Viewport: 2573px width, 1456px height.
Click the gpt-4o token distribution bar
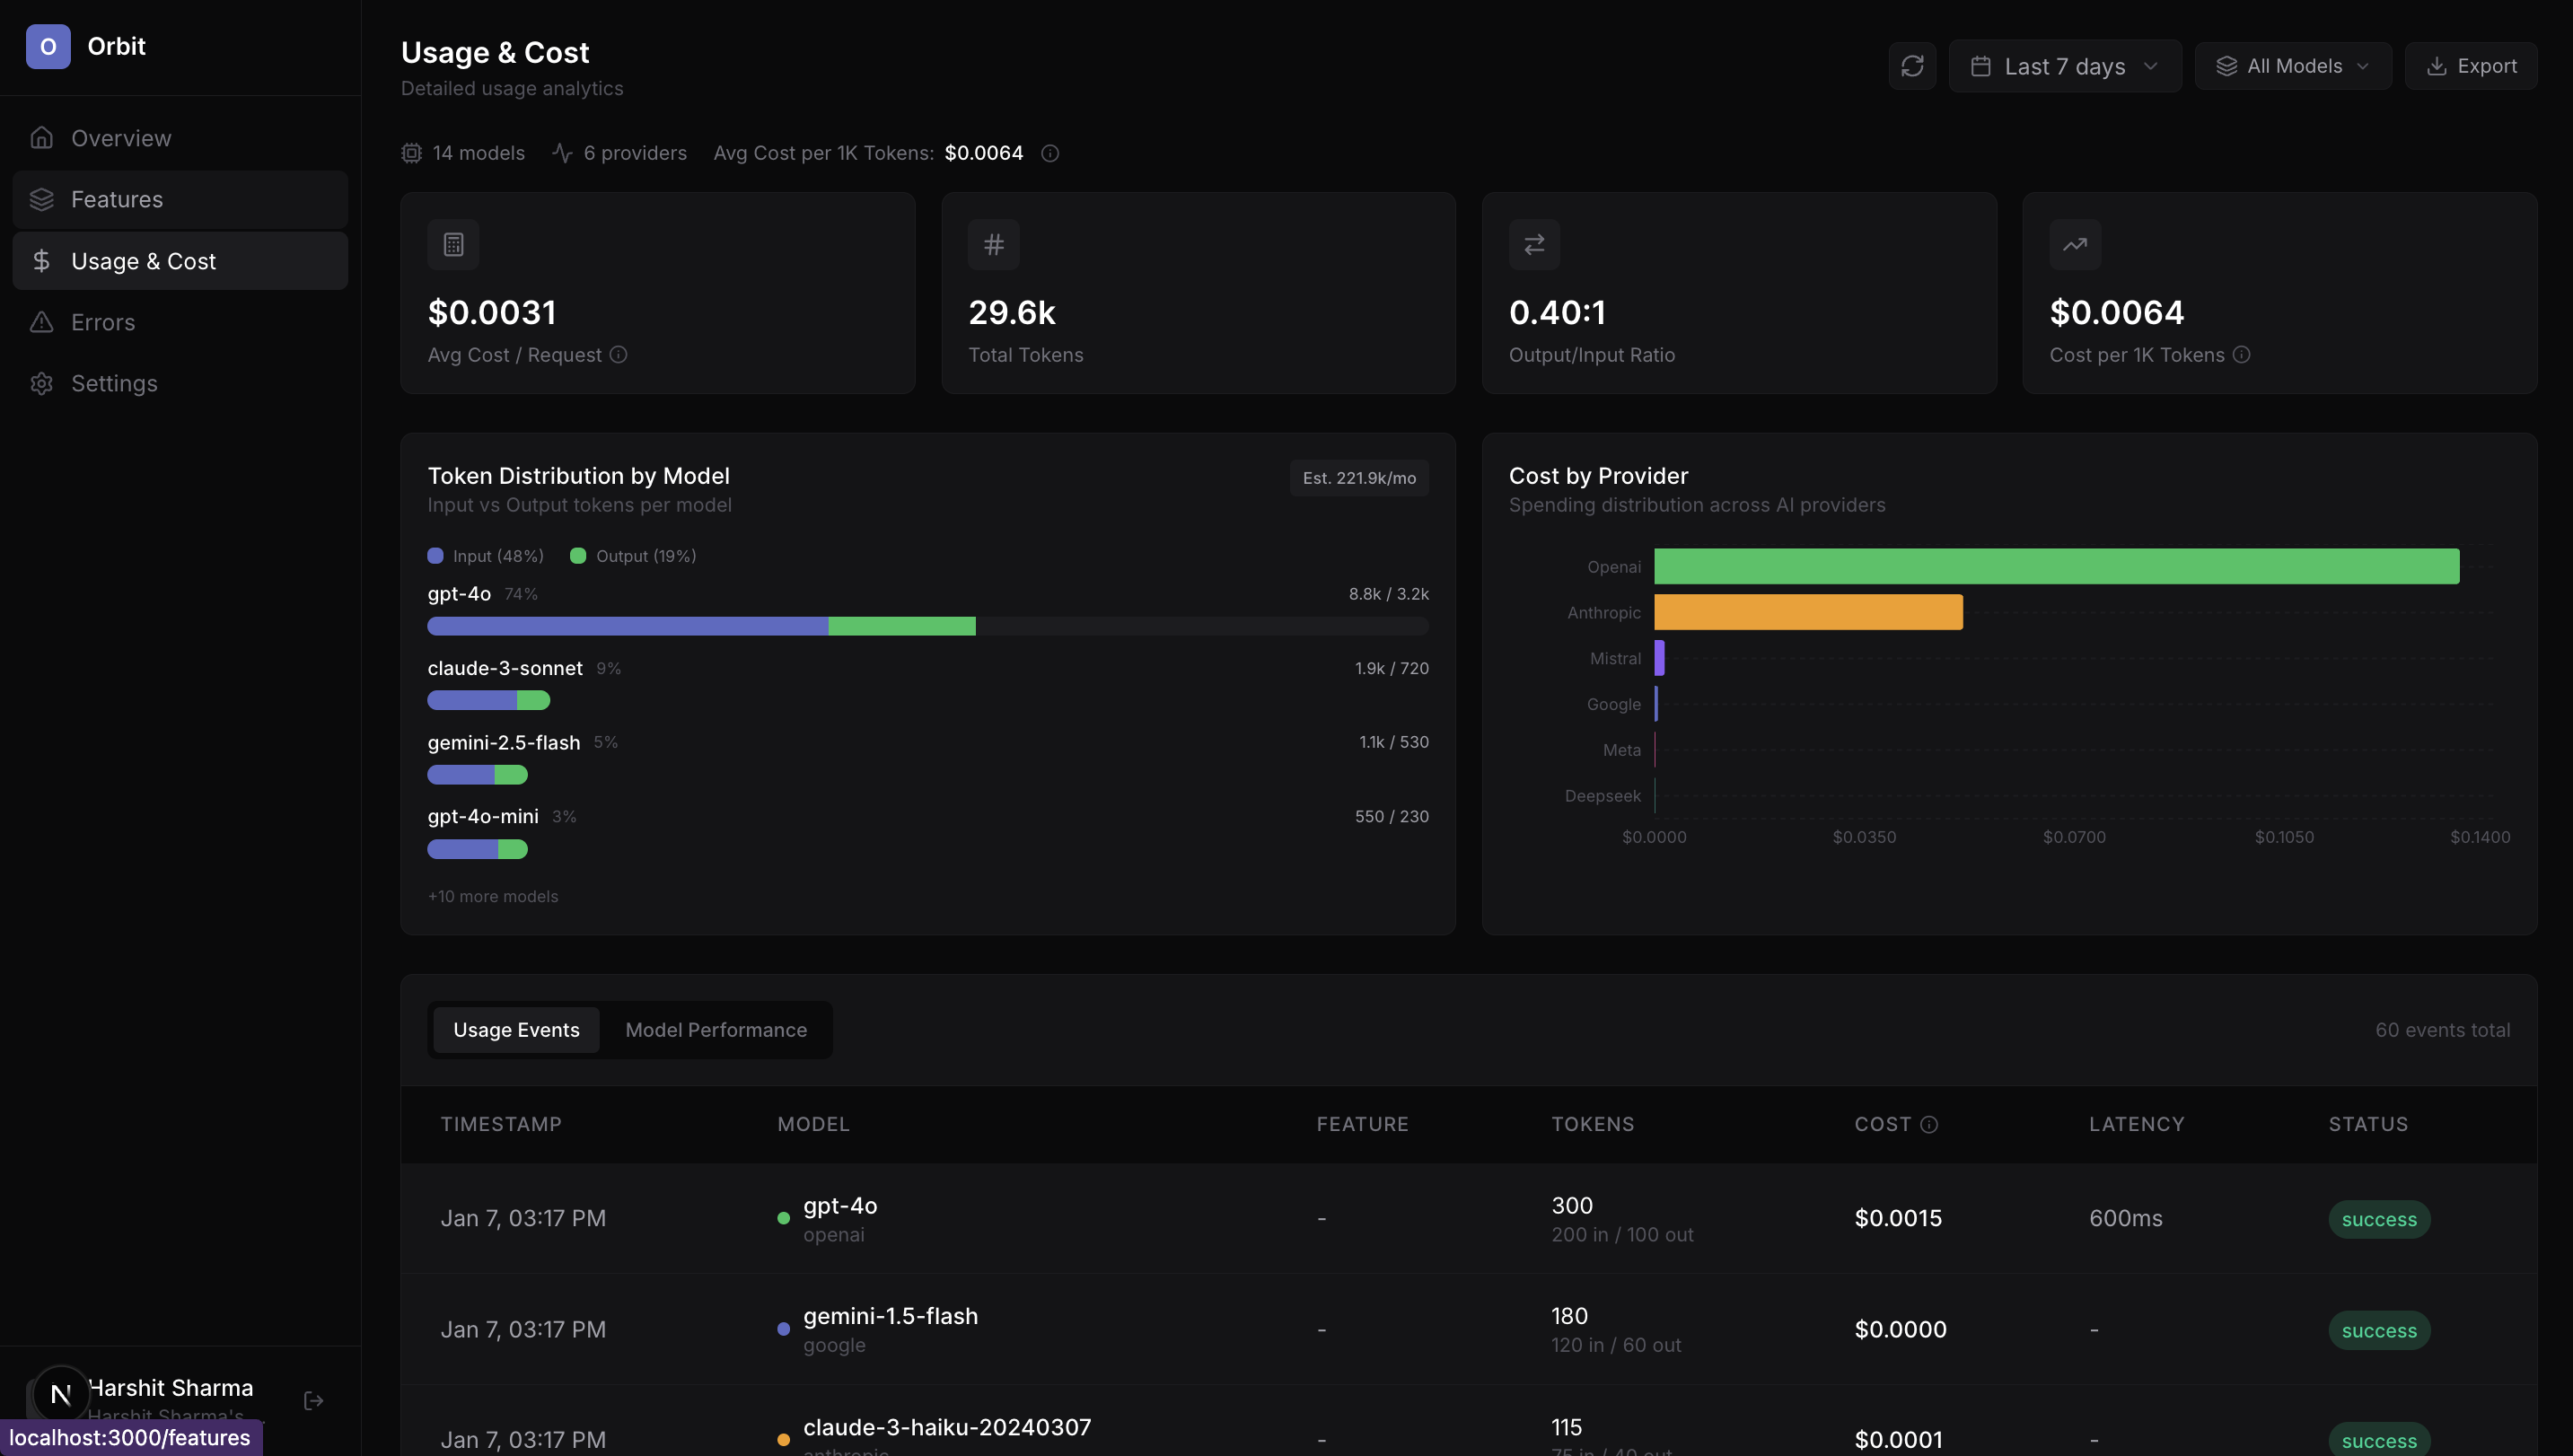click(700, 626)
